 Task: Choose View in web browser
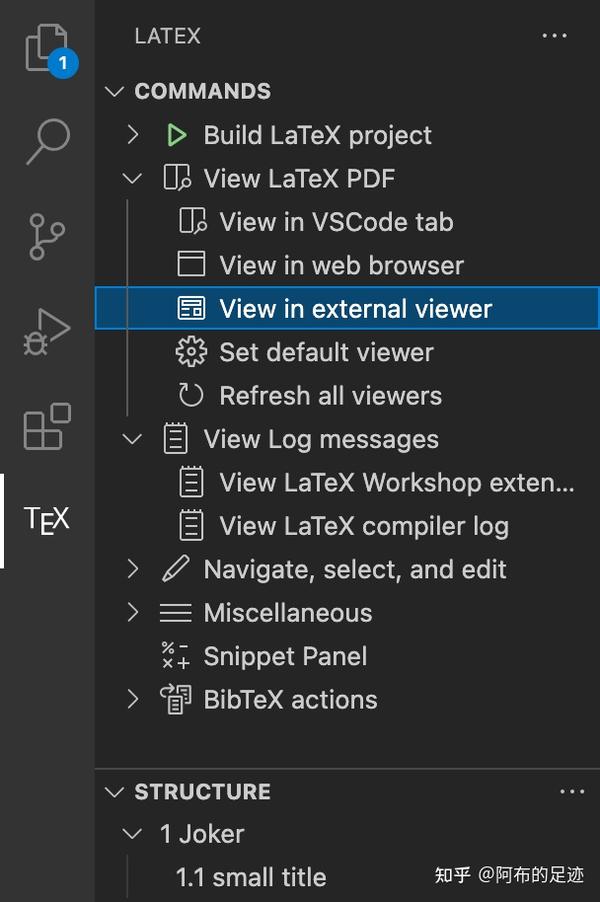point(341,266)
